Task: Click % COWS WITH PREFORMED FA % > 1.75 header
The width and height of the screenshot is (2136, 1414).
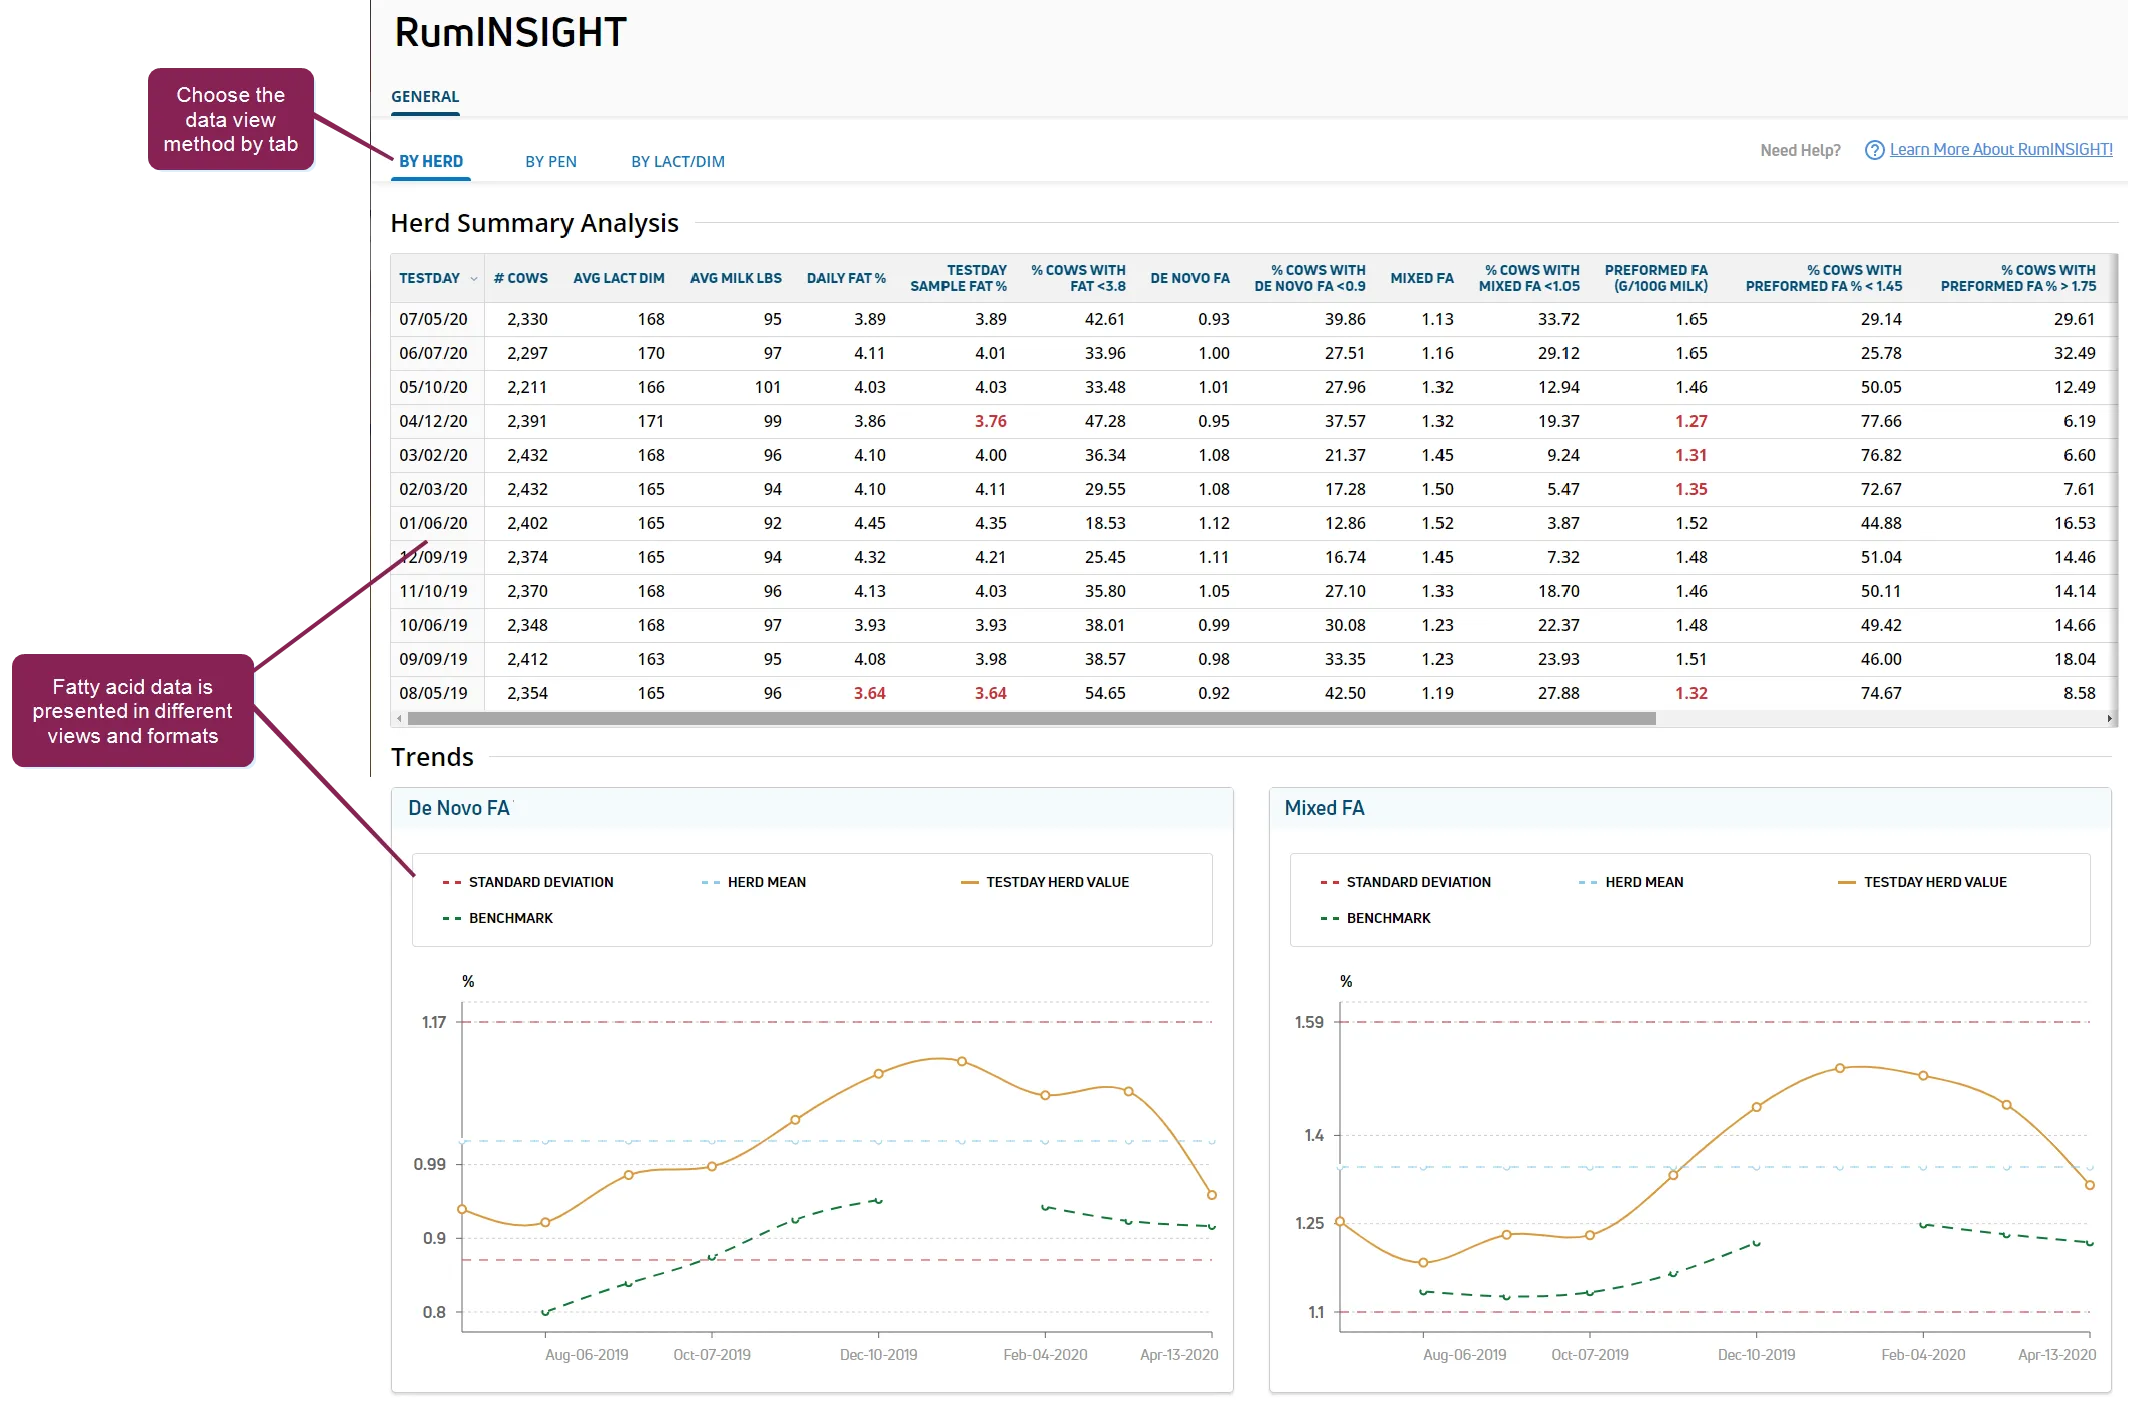Action: [x=2019, y=279]
